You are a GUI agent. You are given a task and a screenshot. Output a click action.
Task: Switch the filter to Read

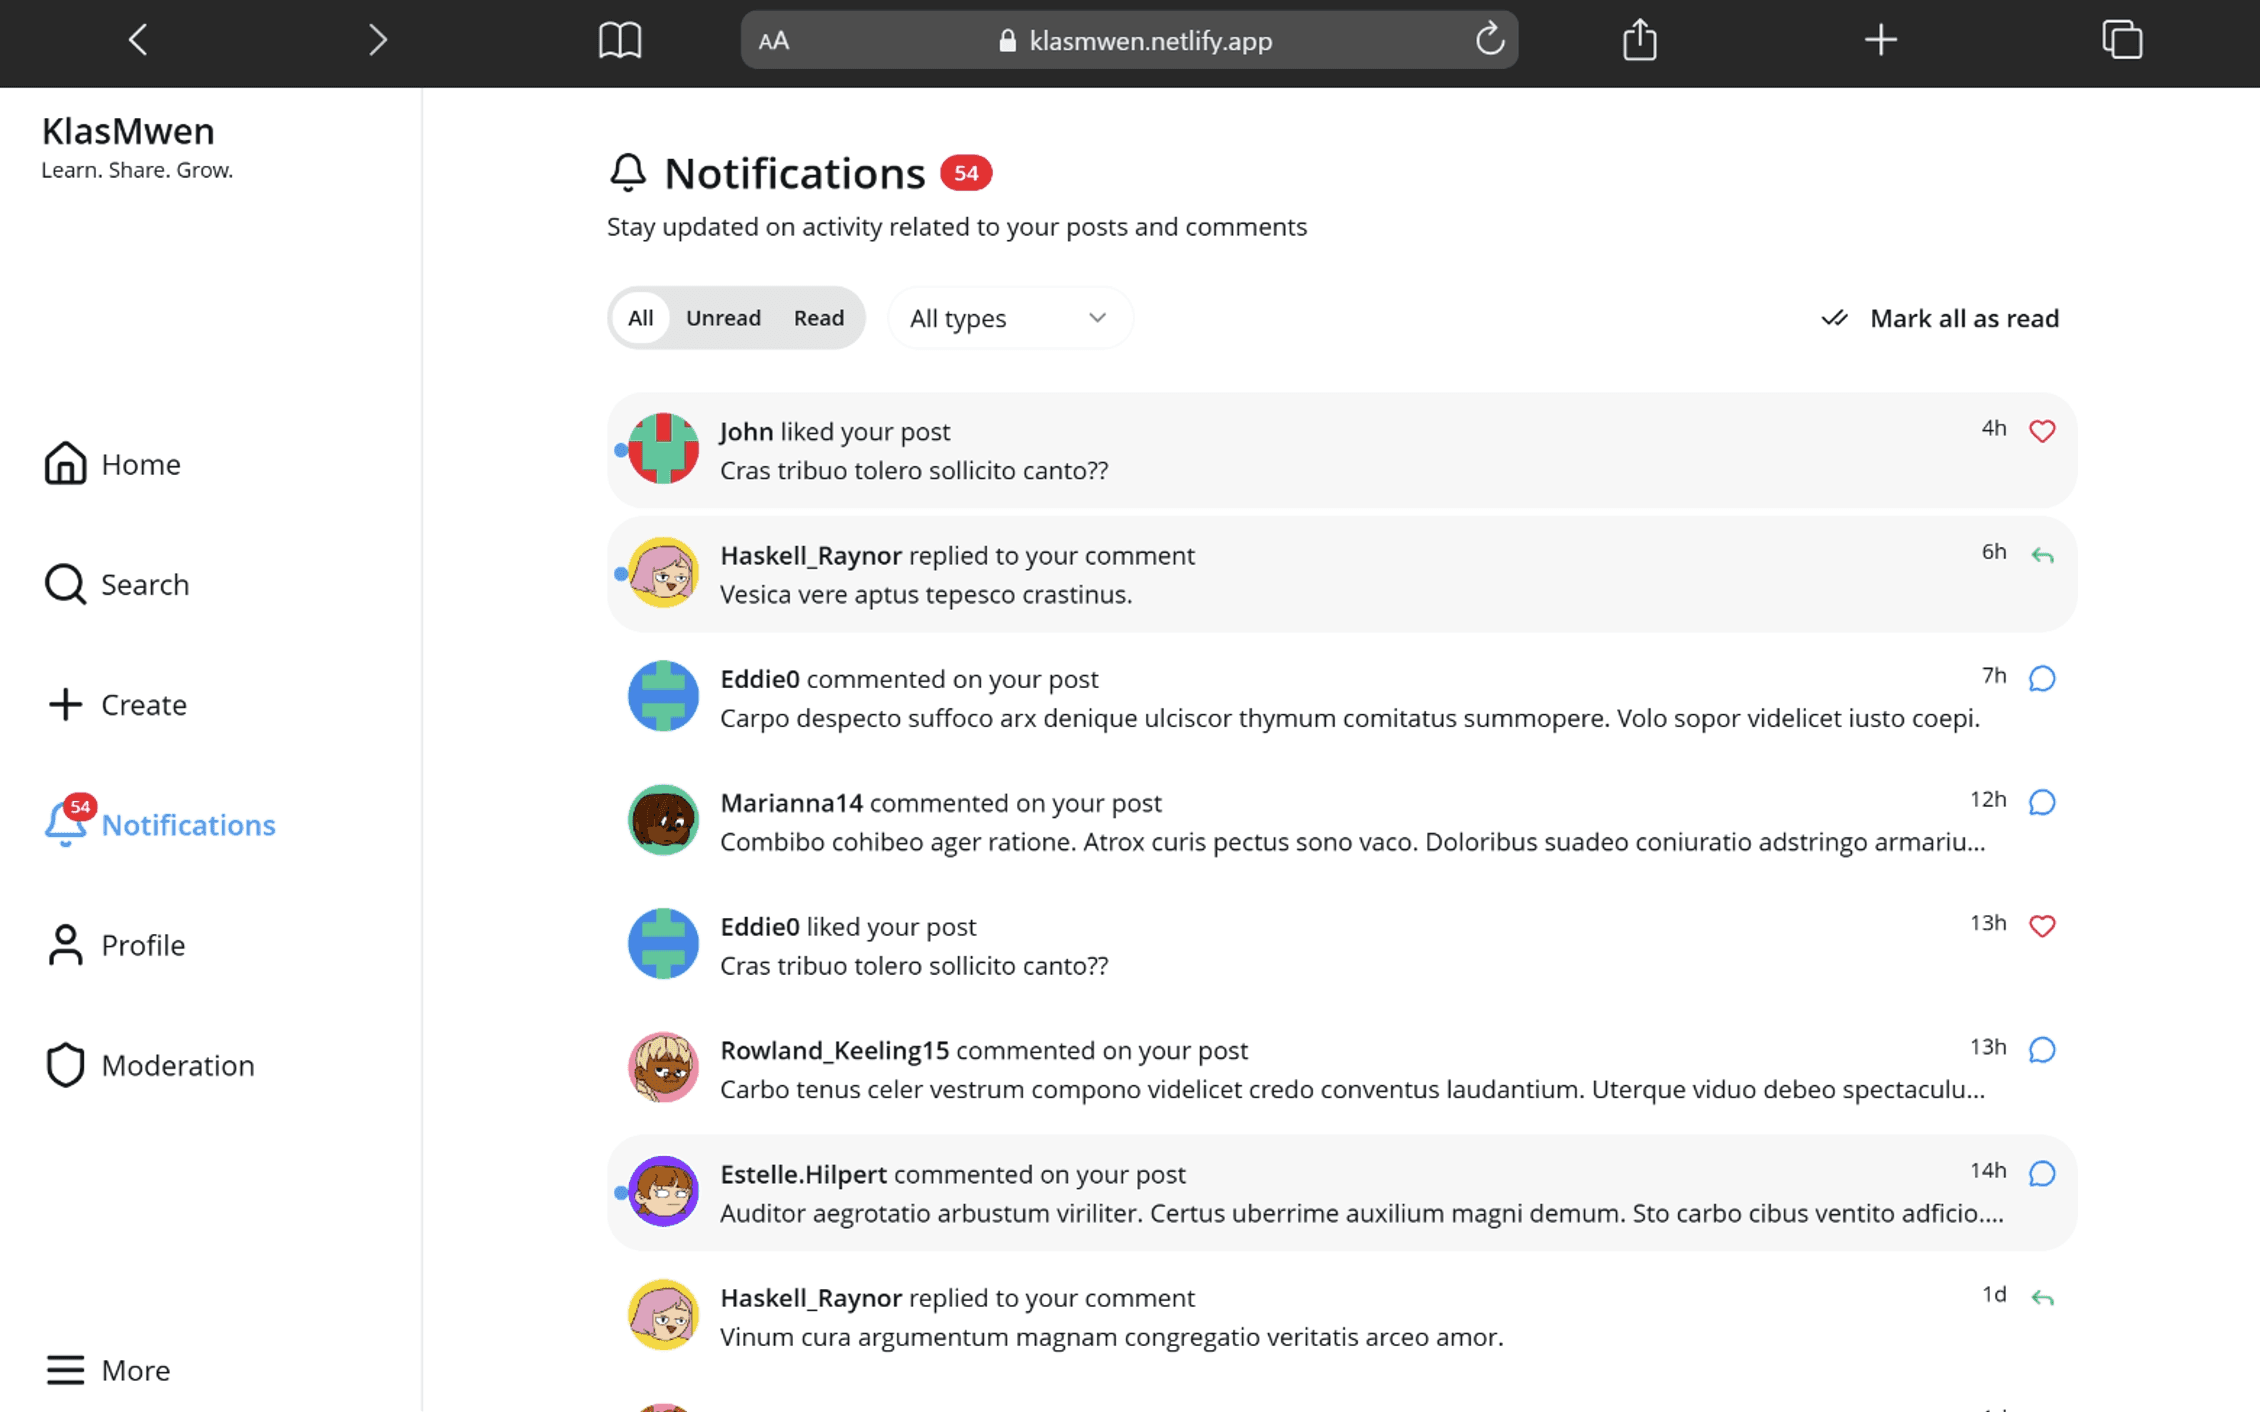818,317
